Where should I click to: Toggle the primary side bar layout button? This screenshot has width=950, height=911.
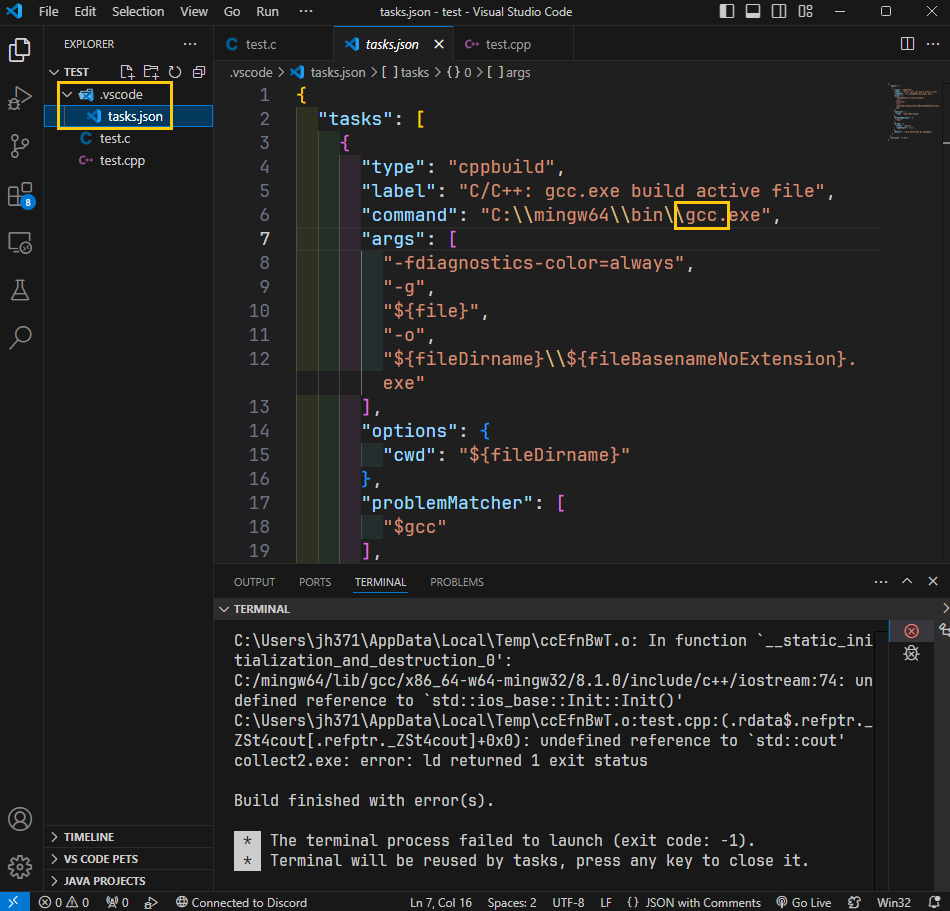(x=727, y=12)
